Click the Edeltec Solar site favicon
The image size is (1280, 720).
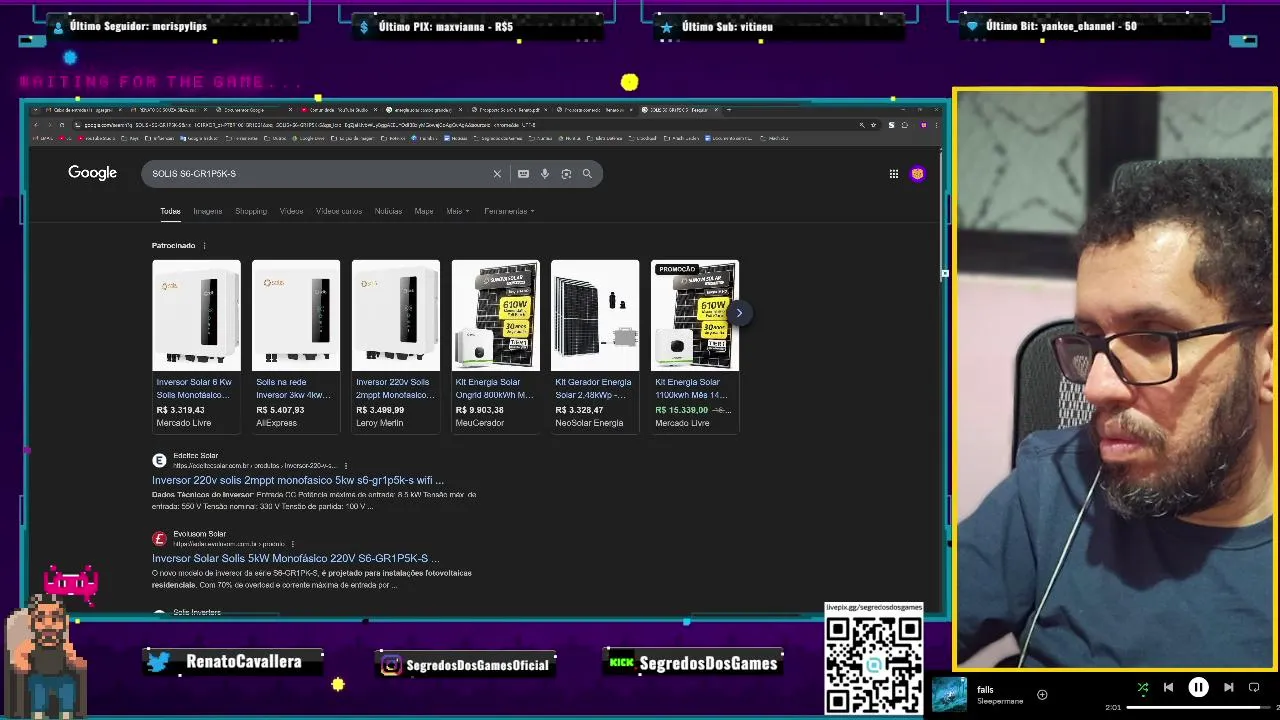pos(159,460)
